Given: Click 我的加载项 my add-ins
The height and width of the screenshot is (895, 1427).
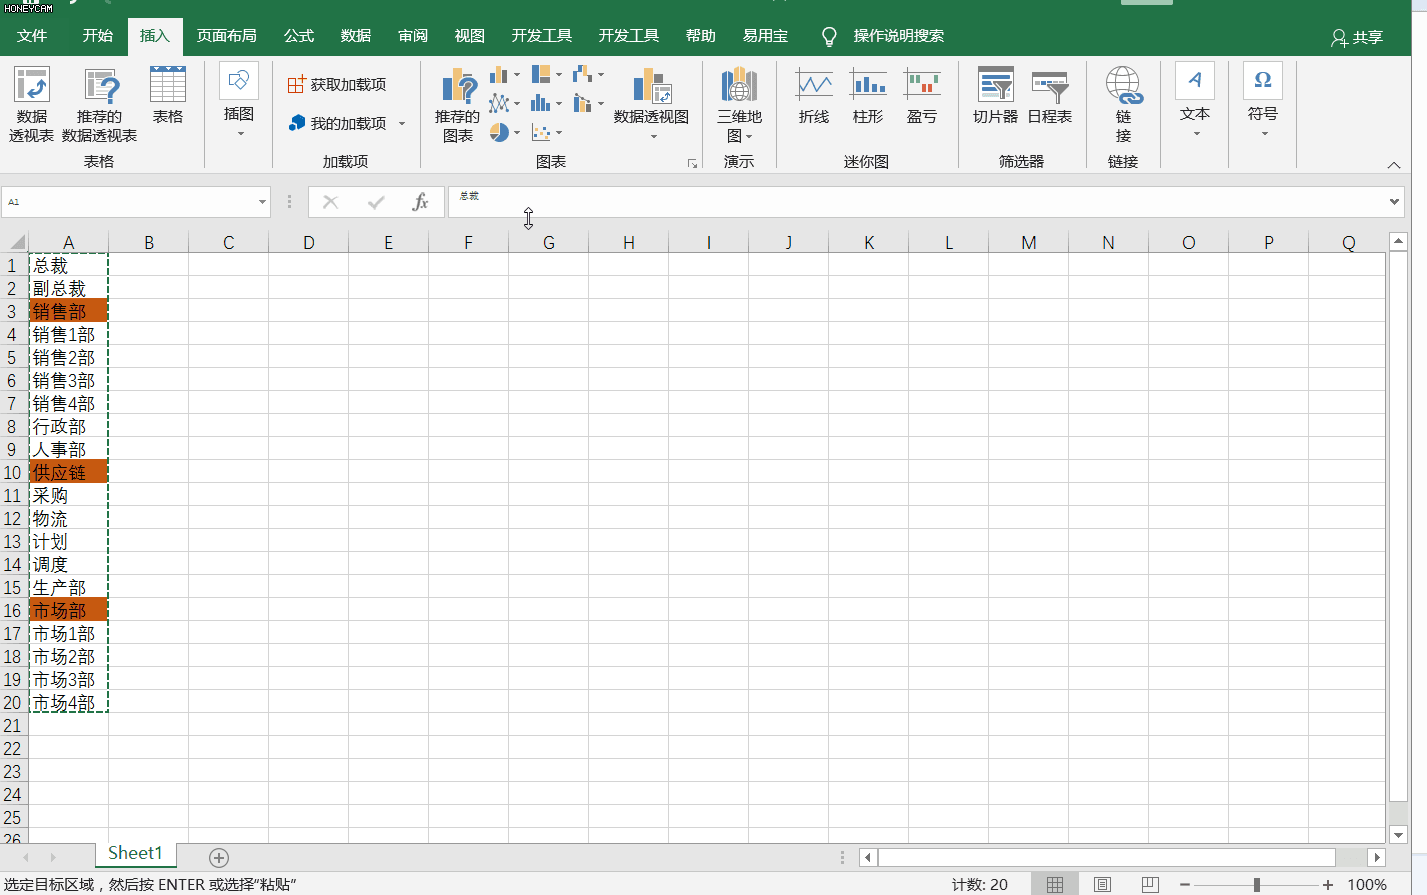Looking at the screenshot, I should 337,124.
